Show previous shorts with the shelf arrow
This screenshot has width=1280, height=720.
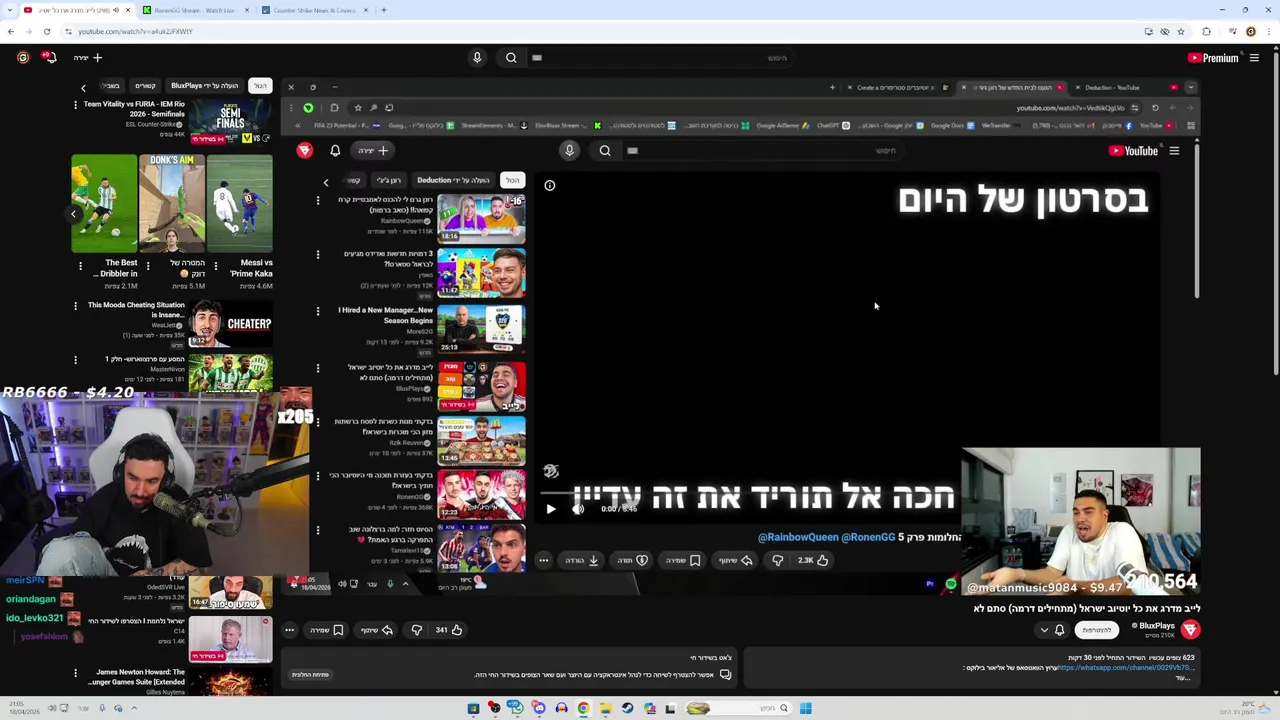[x=73, y=213]
